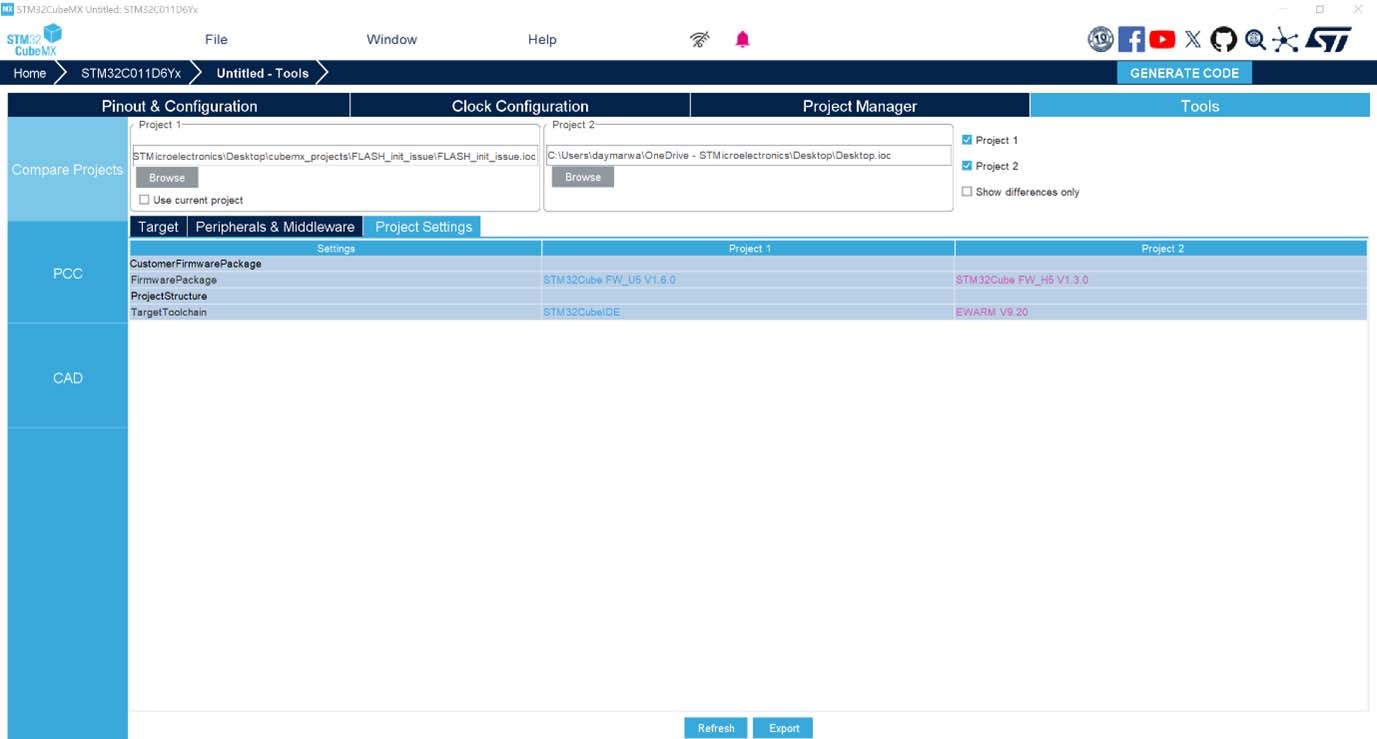This screenshot has height=739, width=1377.
Task: Open the File menu
Action: tap(216, 40)
